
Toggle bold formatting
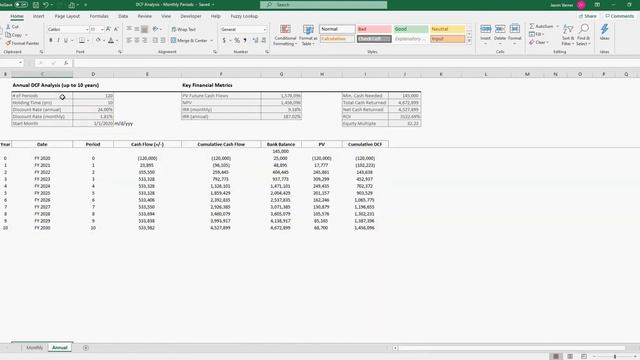[x=51, y=40]
